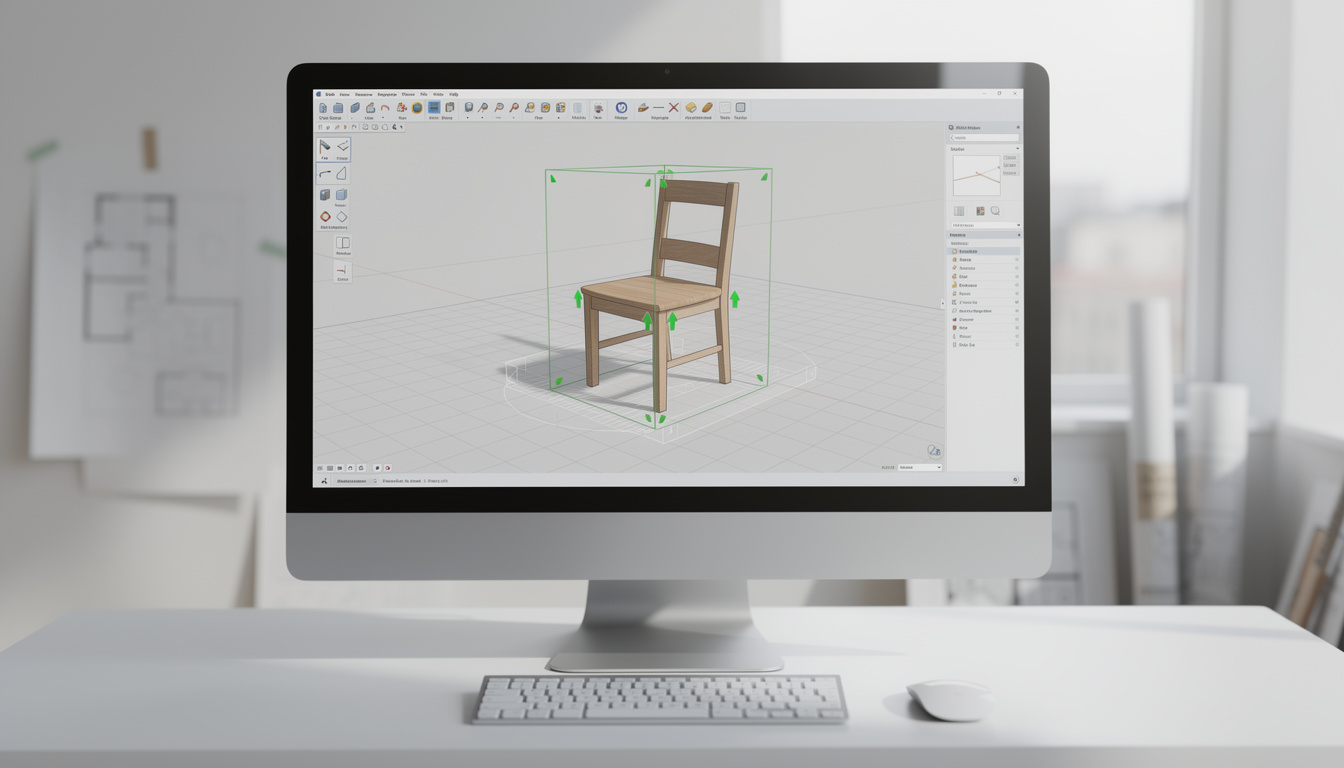Click the search icon at the status bar's right end
The height and width of the screenshot is (768, 1344).
coord(1015,480)
